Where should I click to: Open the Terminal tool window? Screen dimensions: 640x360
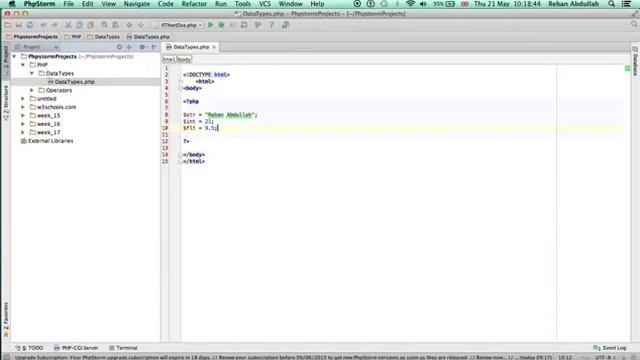[x=123, y=348]
